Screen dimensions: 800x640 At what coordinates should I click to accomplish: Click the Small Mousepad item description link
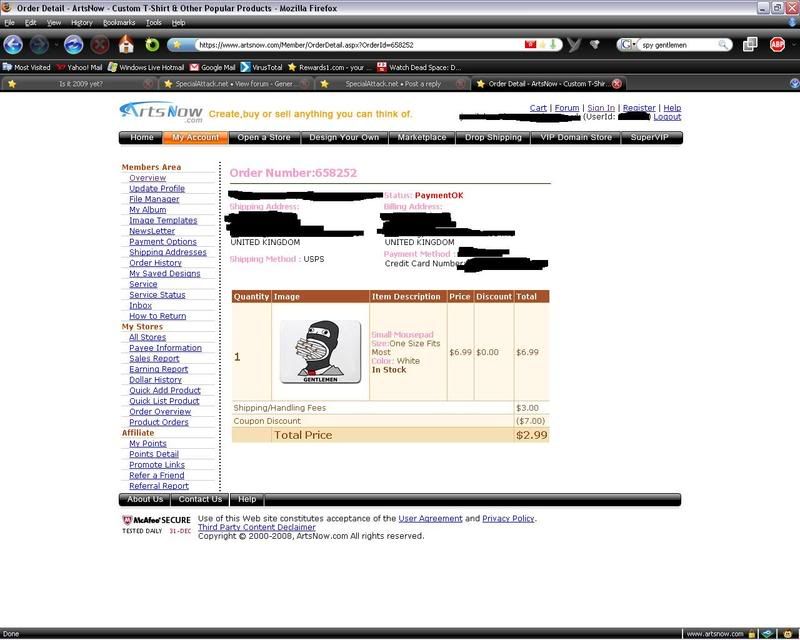pyautogui.click(x=403, y=335)
